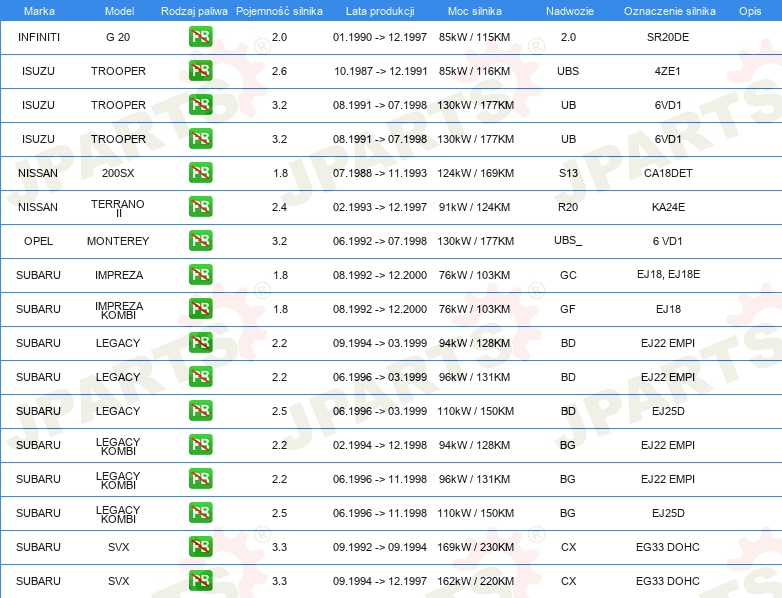The image size is (782, 598).
Task: Click the fuel icon in the NISSAN 200SX row
Action: tap(200, 173)
